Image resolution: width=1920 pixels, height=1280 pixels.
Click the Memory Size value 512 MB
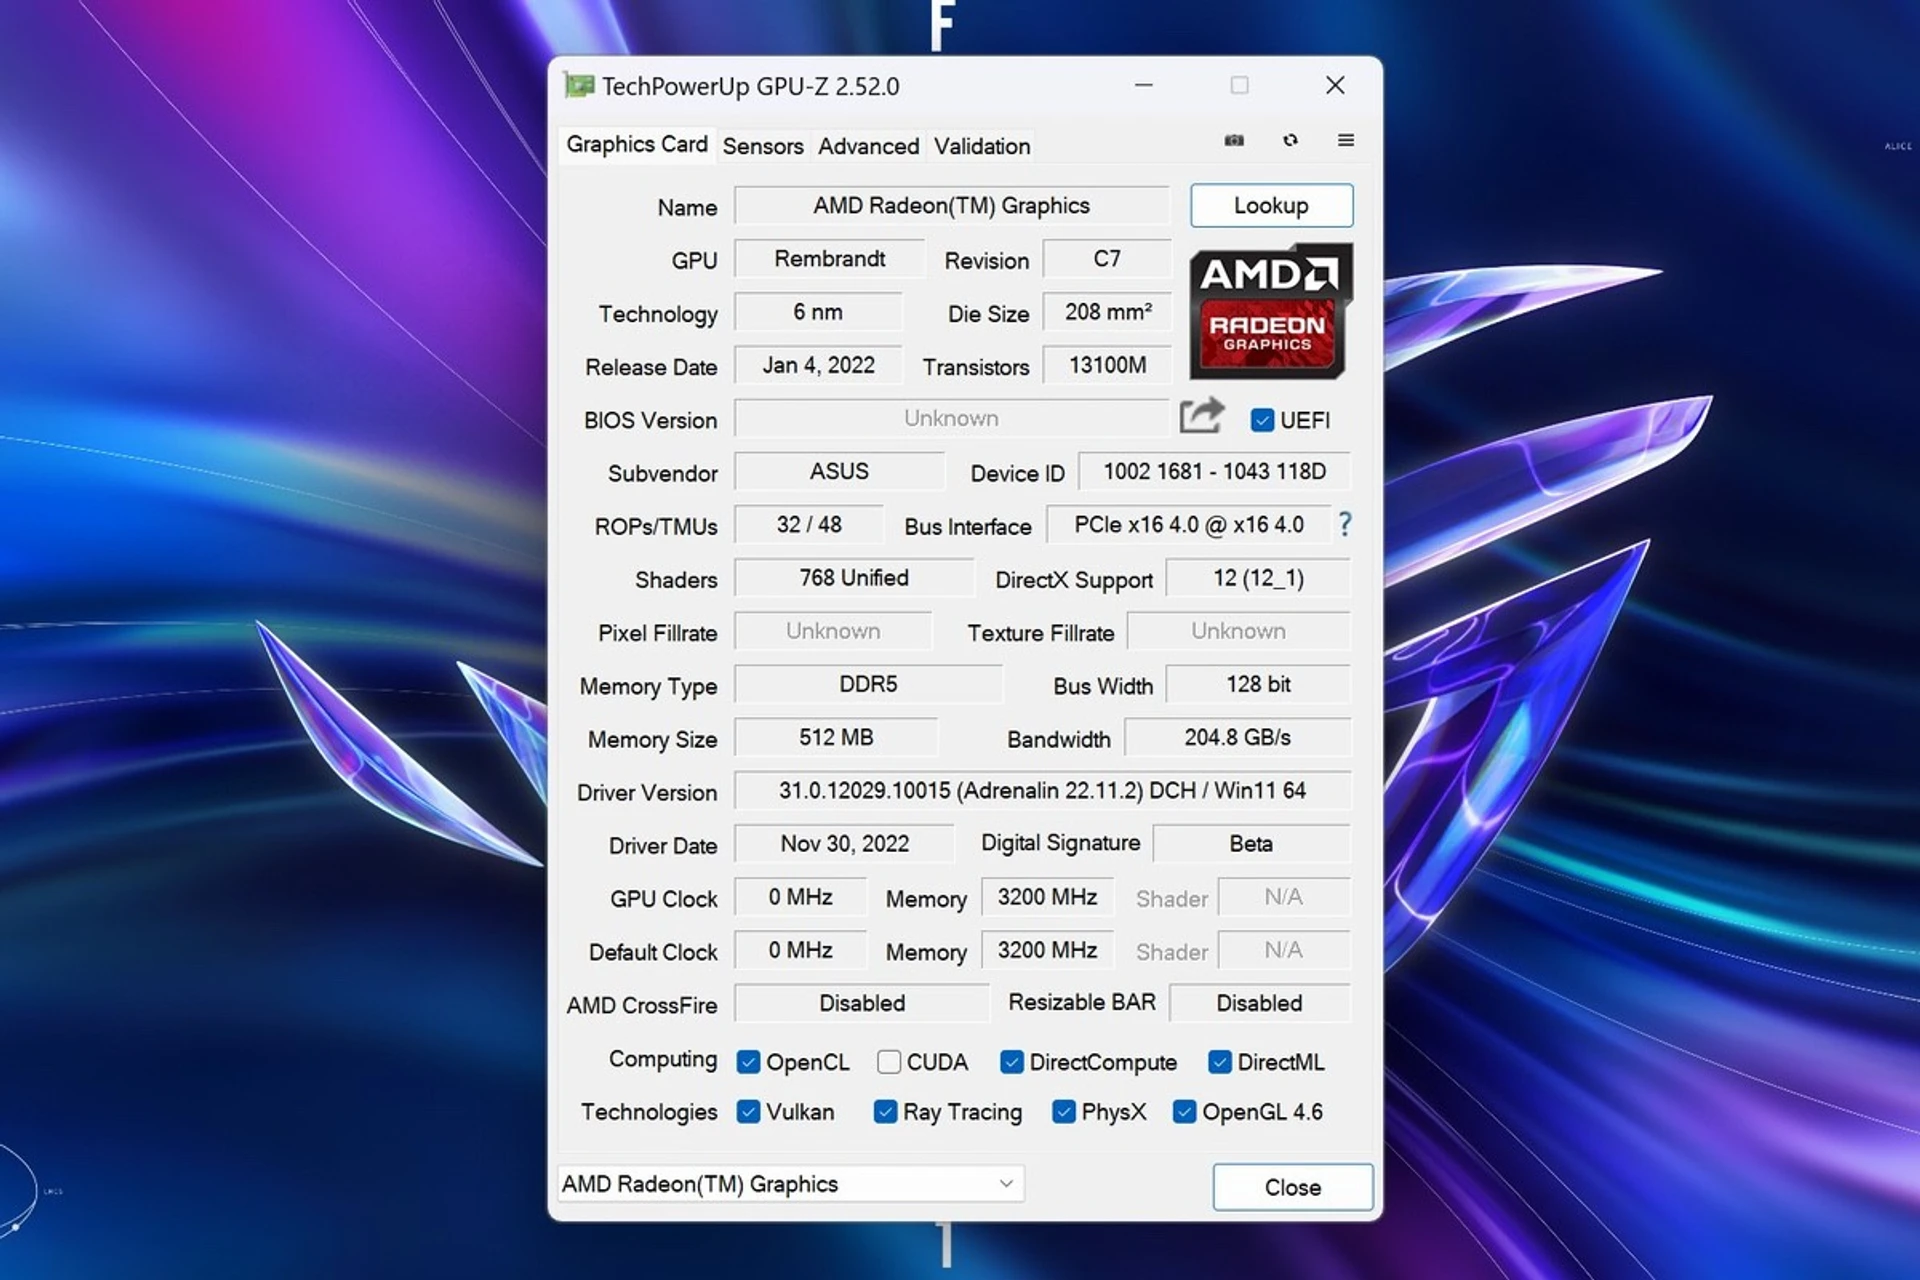tap(836, 737)
